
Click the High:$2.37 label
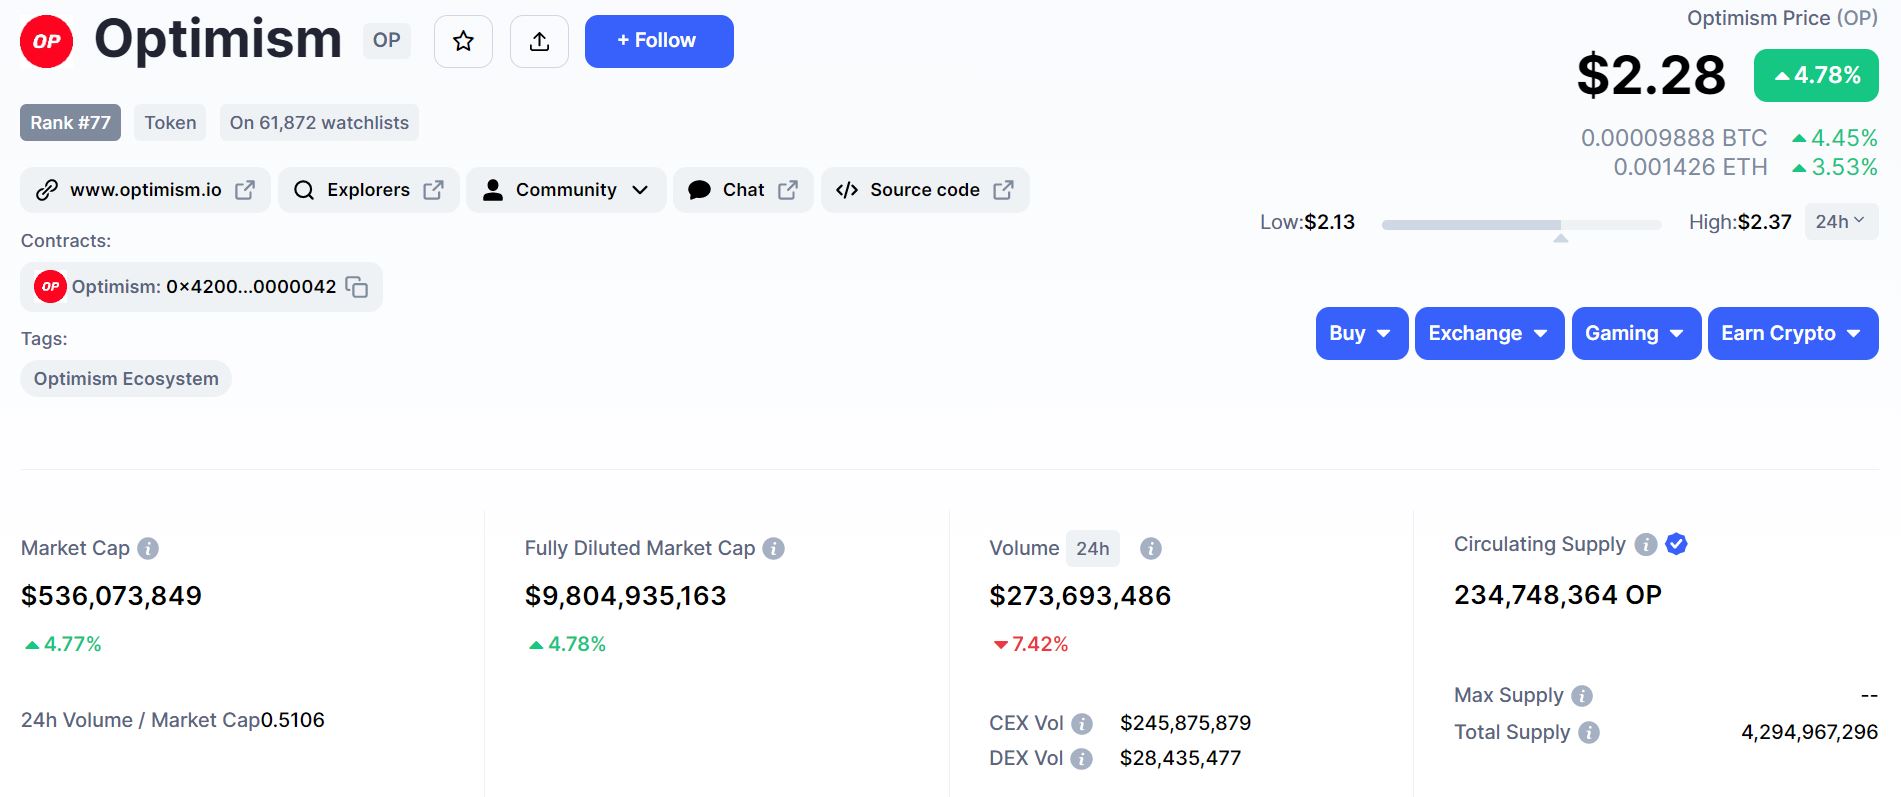[x=1740, y=222]
